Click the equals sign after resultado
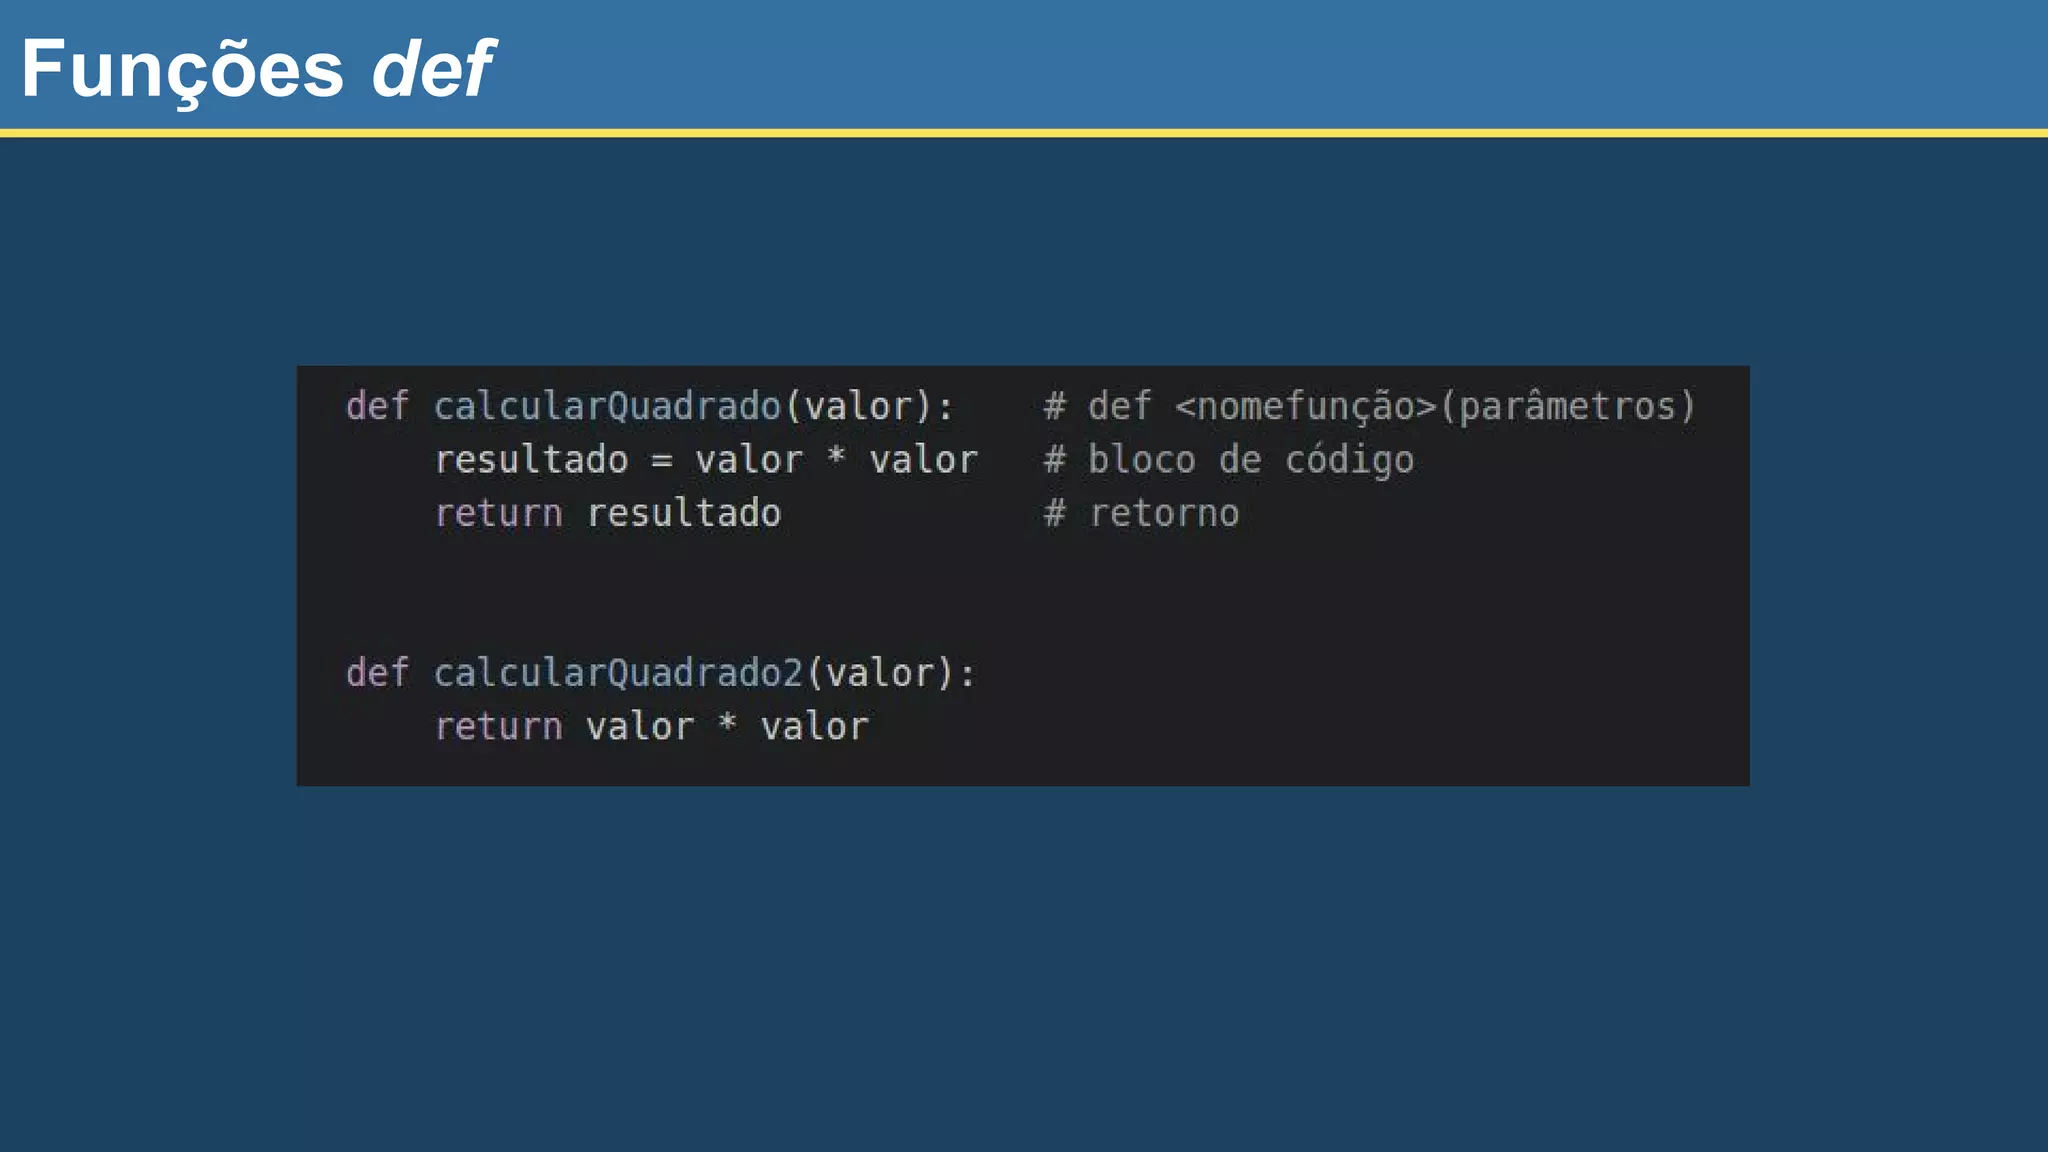2048x1152 pixels. 662,460
